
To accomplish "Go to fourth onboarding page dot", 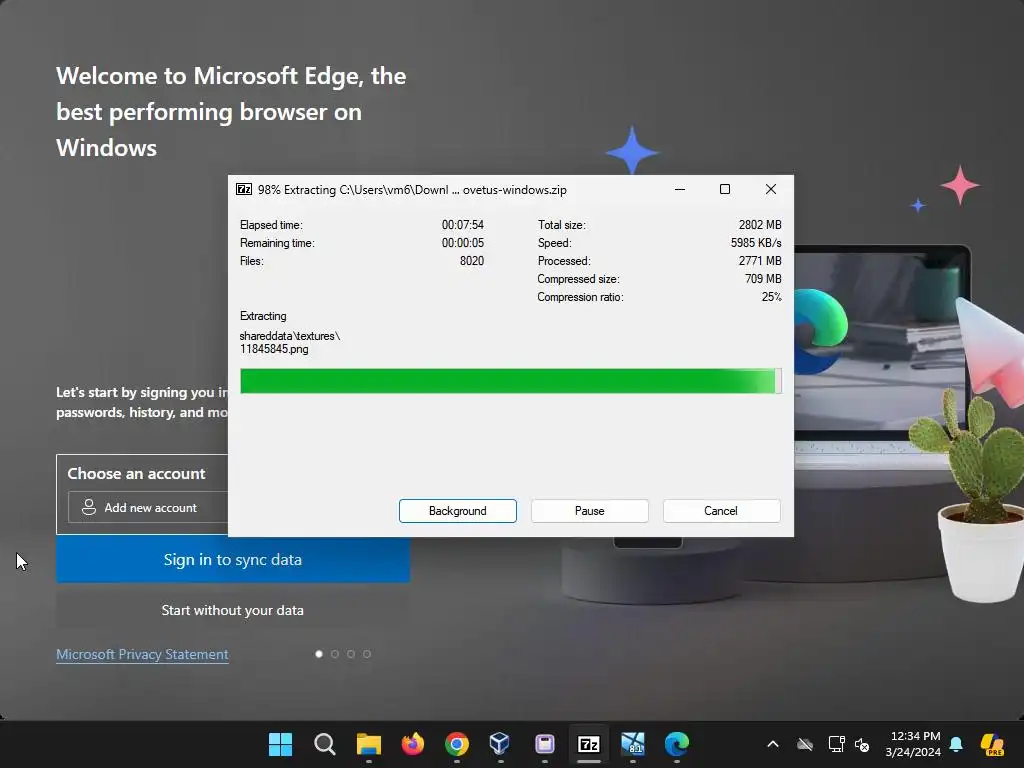I will click(367, 654).
